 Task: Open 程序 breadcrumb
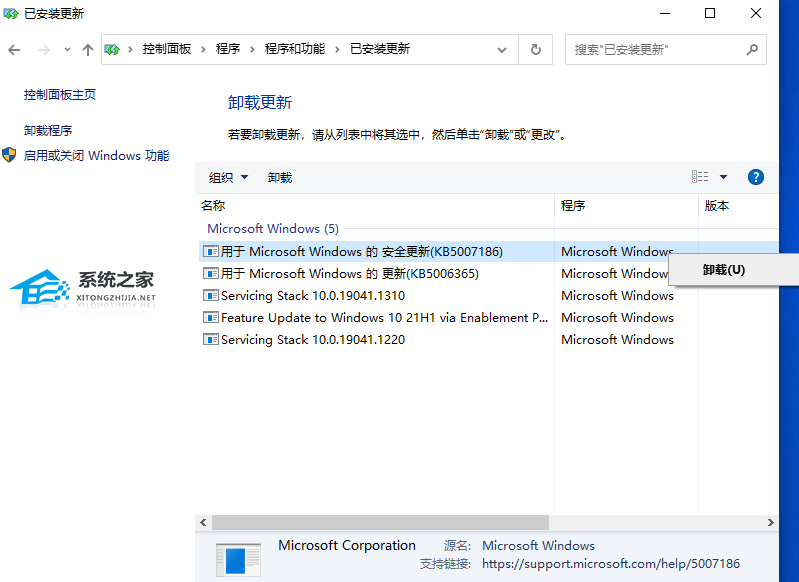click(227, 49)
